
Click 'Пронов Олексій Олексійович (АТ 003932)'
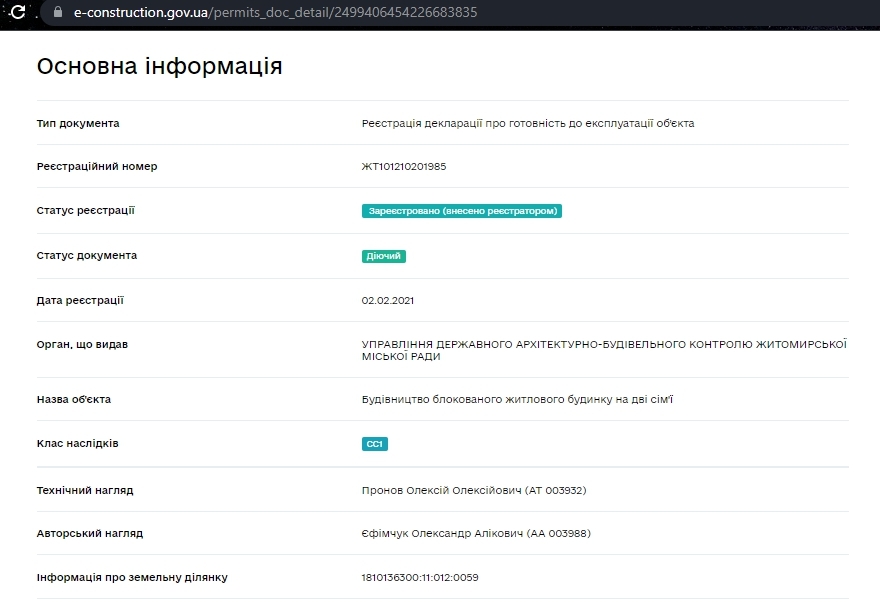(474, 491)
